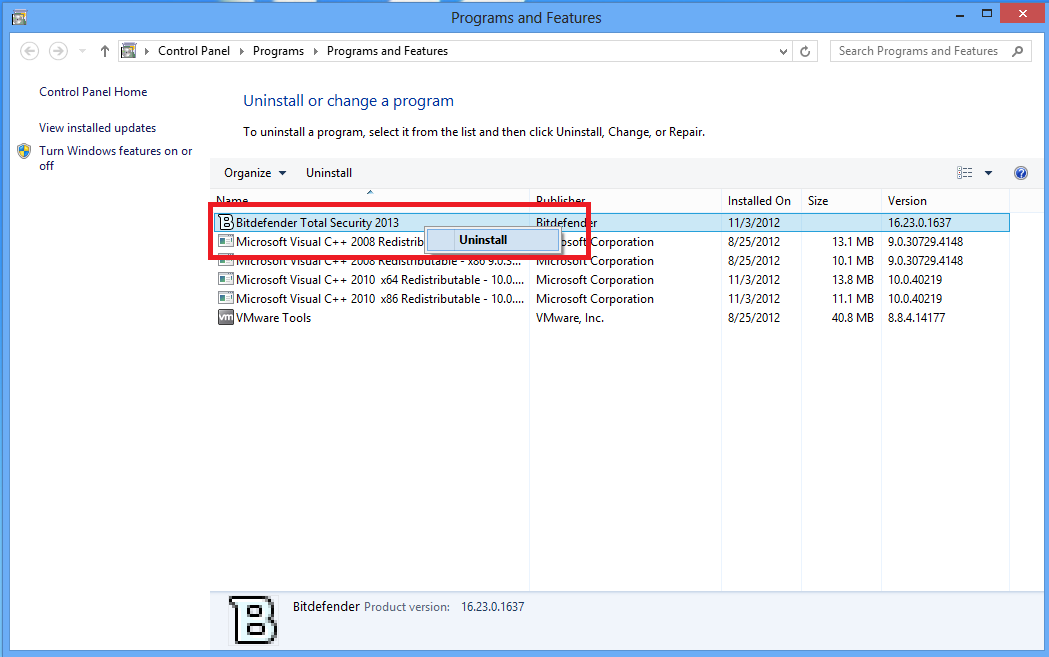The width and height of the screenshot is (1049, 657).
Task: Choose Uninstall from the context menu
Action: pyautogui.click(x=492, y=240)
